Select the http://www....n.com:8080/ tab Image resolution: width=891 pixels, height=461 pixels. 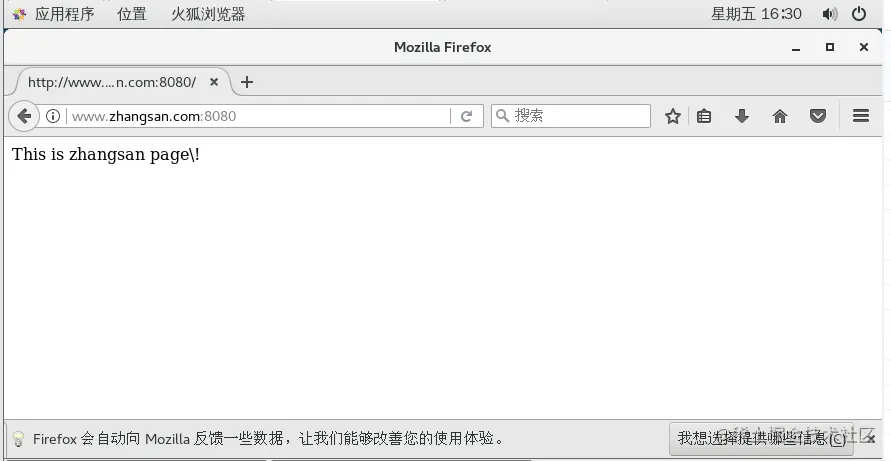coord(113,82)
